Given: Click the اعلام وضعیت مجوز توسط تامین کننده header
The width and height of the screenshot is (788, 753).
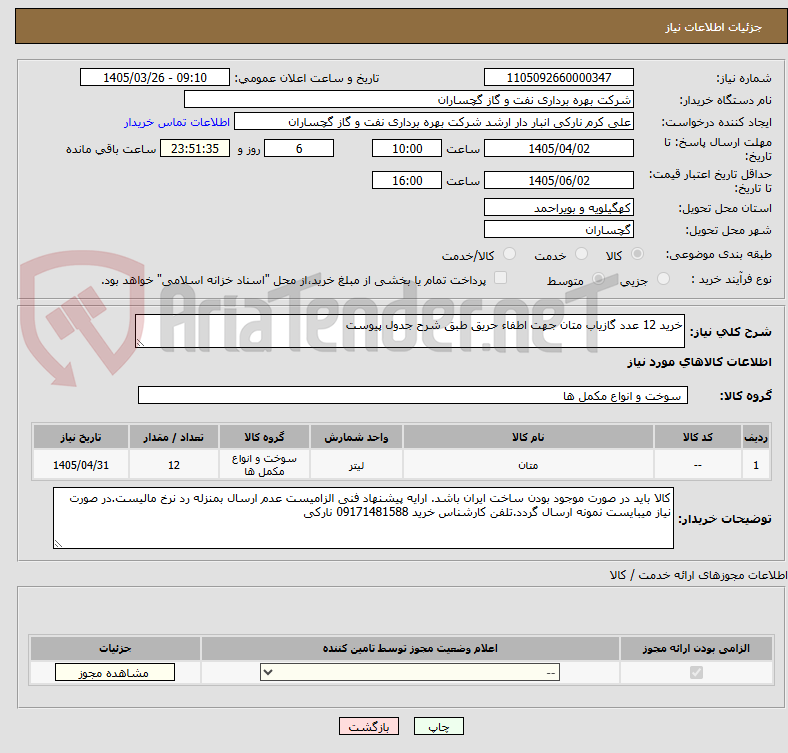Looking at the screenshot, I should pyautogui.click(x=410, y=648).
